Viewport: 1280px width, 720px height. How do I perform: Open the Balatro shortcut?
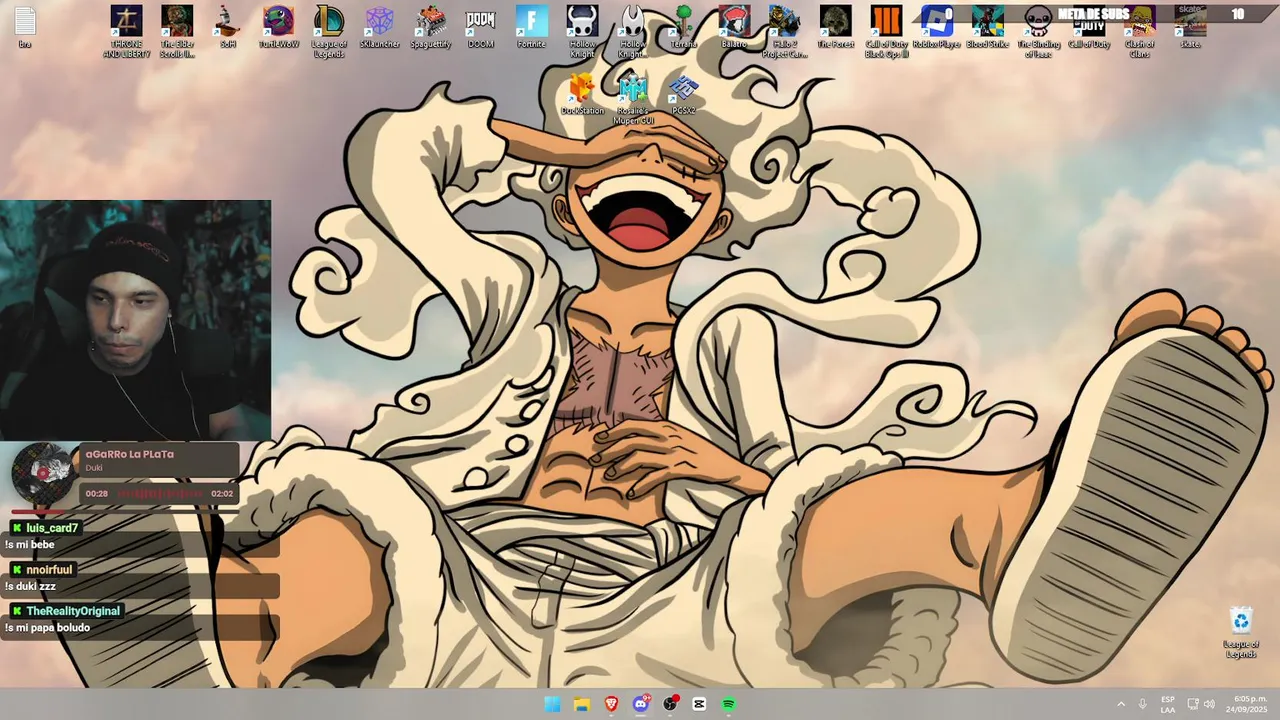[734, 27]
